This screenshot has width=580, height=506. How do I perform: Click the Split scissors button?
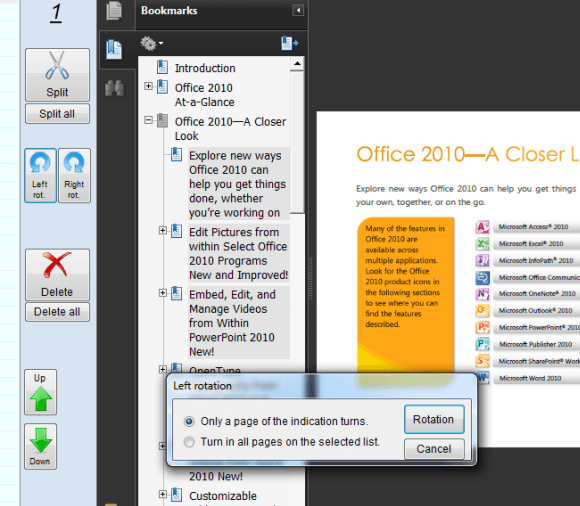pyautogui.click(x=57, y=75)
